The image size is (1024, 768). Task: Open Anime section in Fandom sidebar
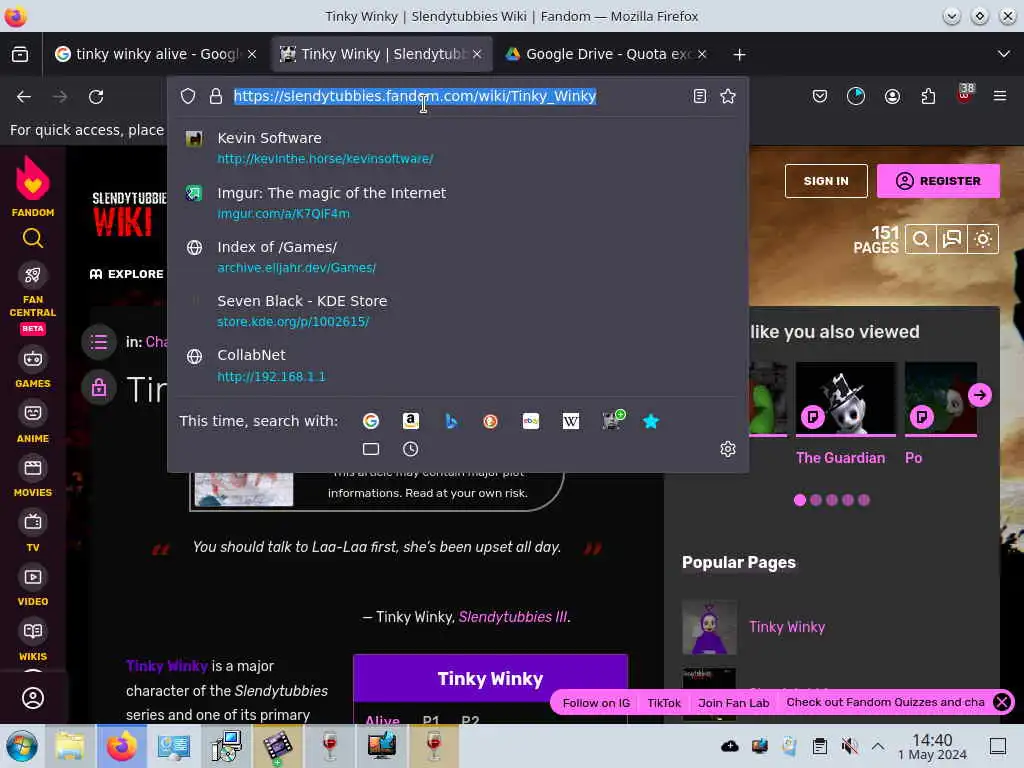(x=33, y=423)
